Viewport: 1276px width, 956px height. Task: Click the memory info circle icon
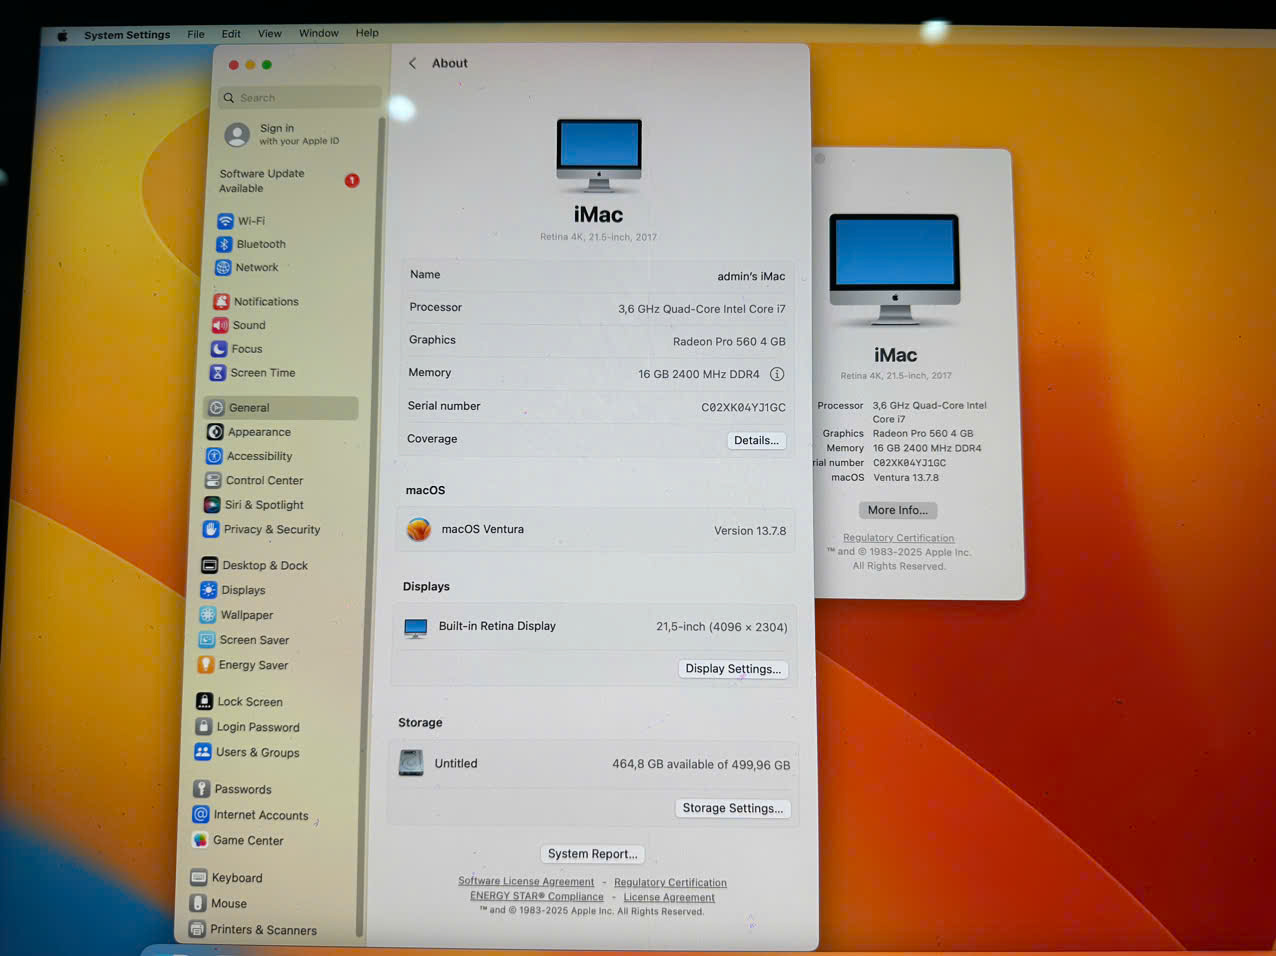pyautogui.click(x=777, y=374)
